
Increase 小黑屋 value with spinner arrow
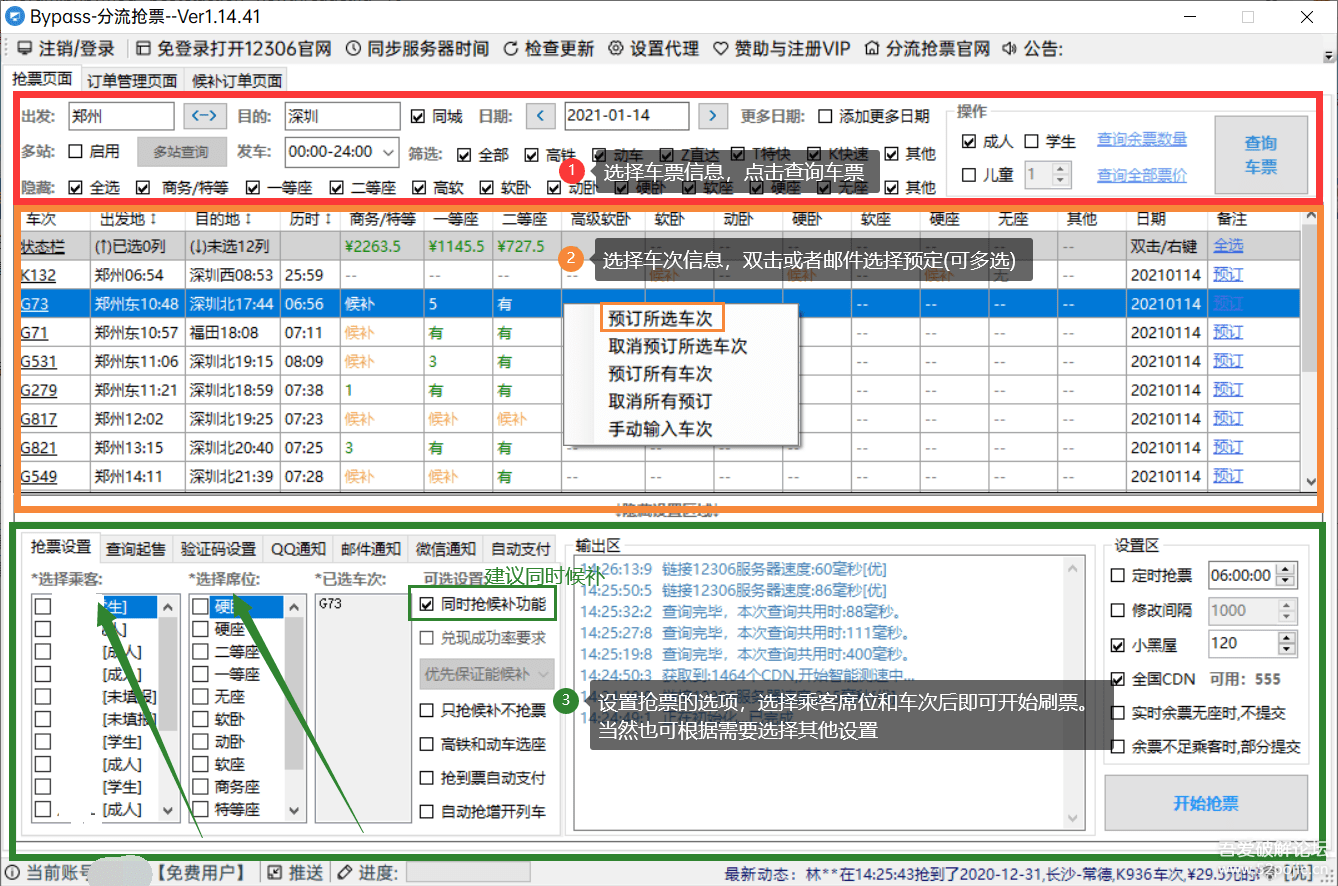(x=1286, y=637)
